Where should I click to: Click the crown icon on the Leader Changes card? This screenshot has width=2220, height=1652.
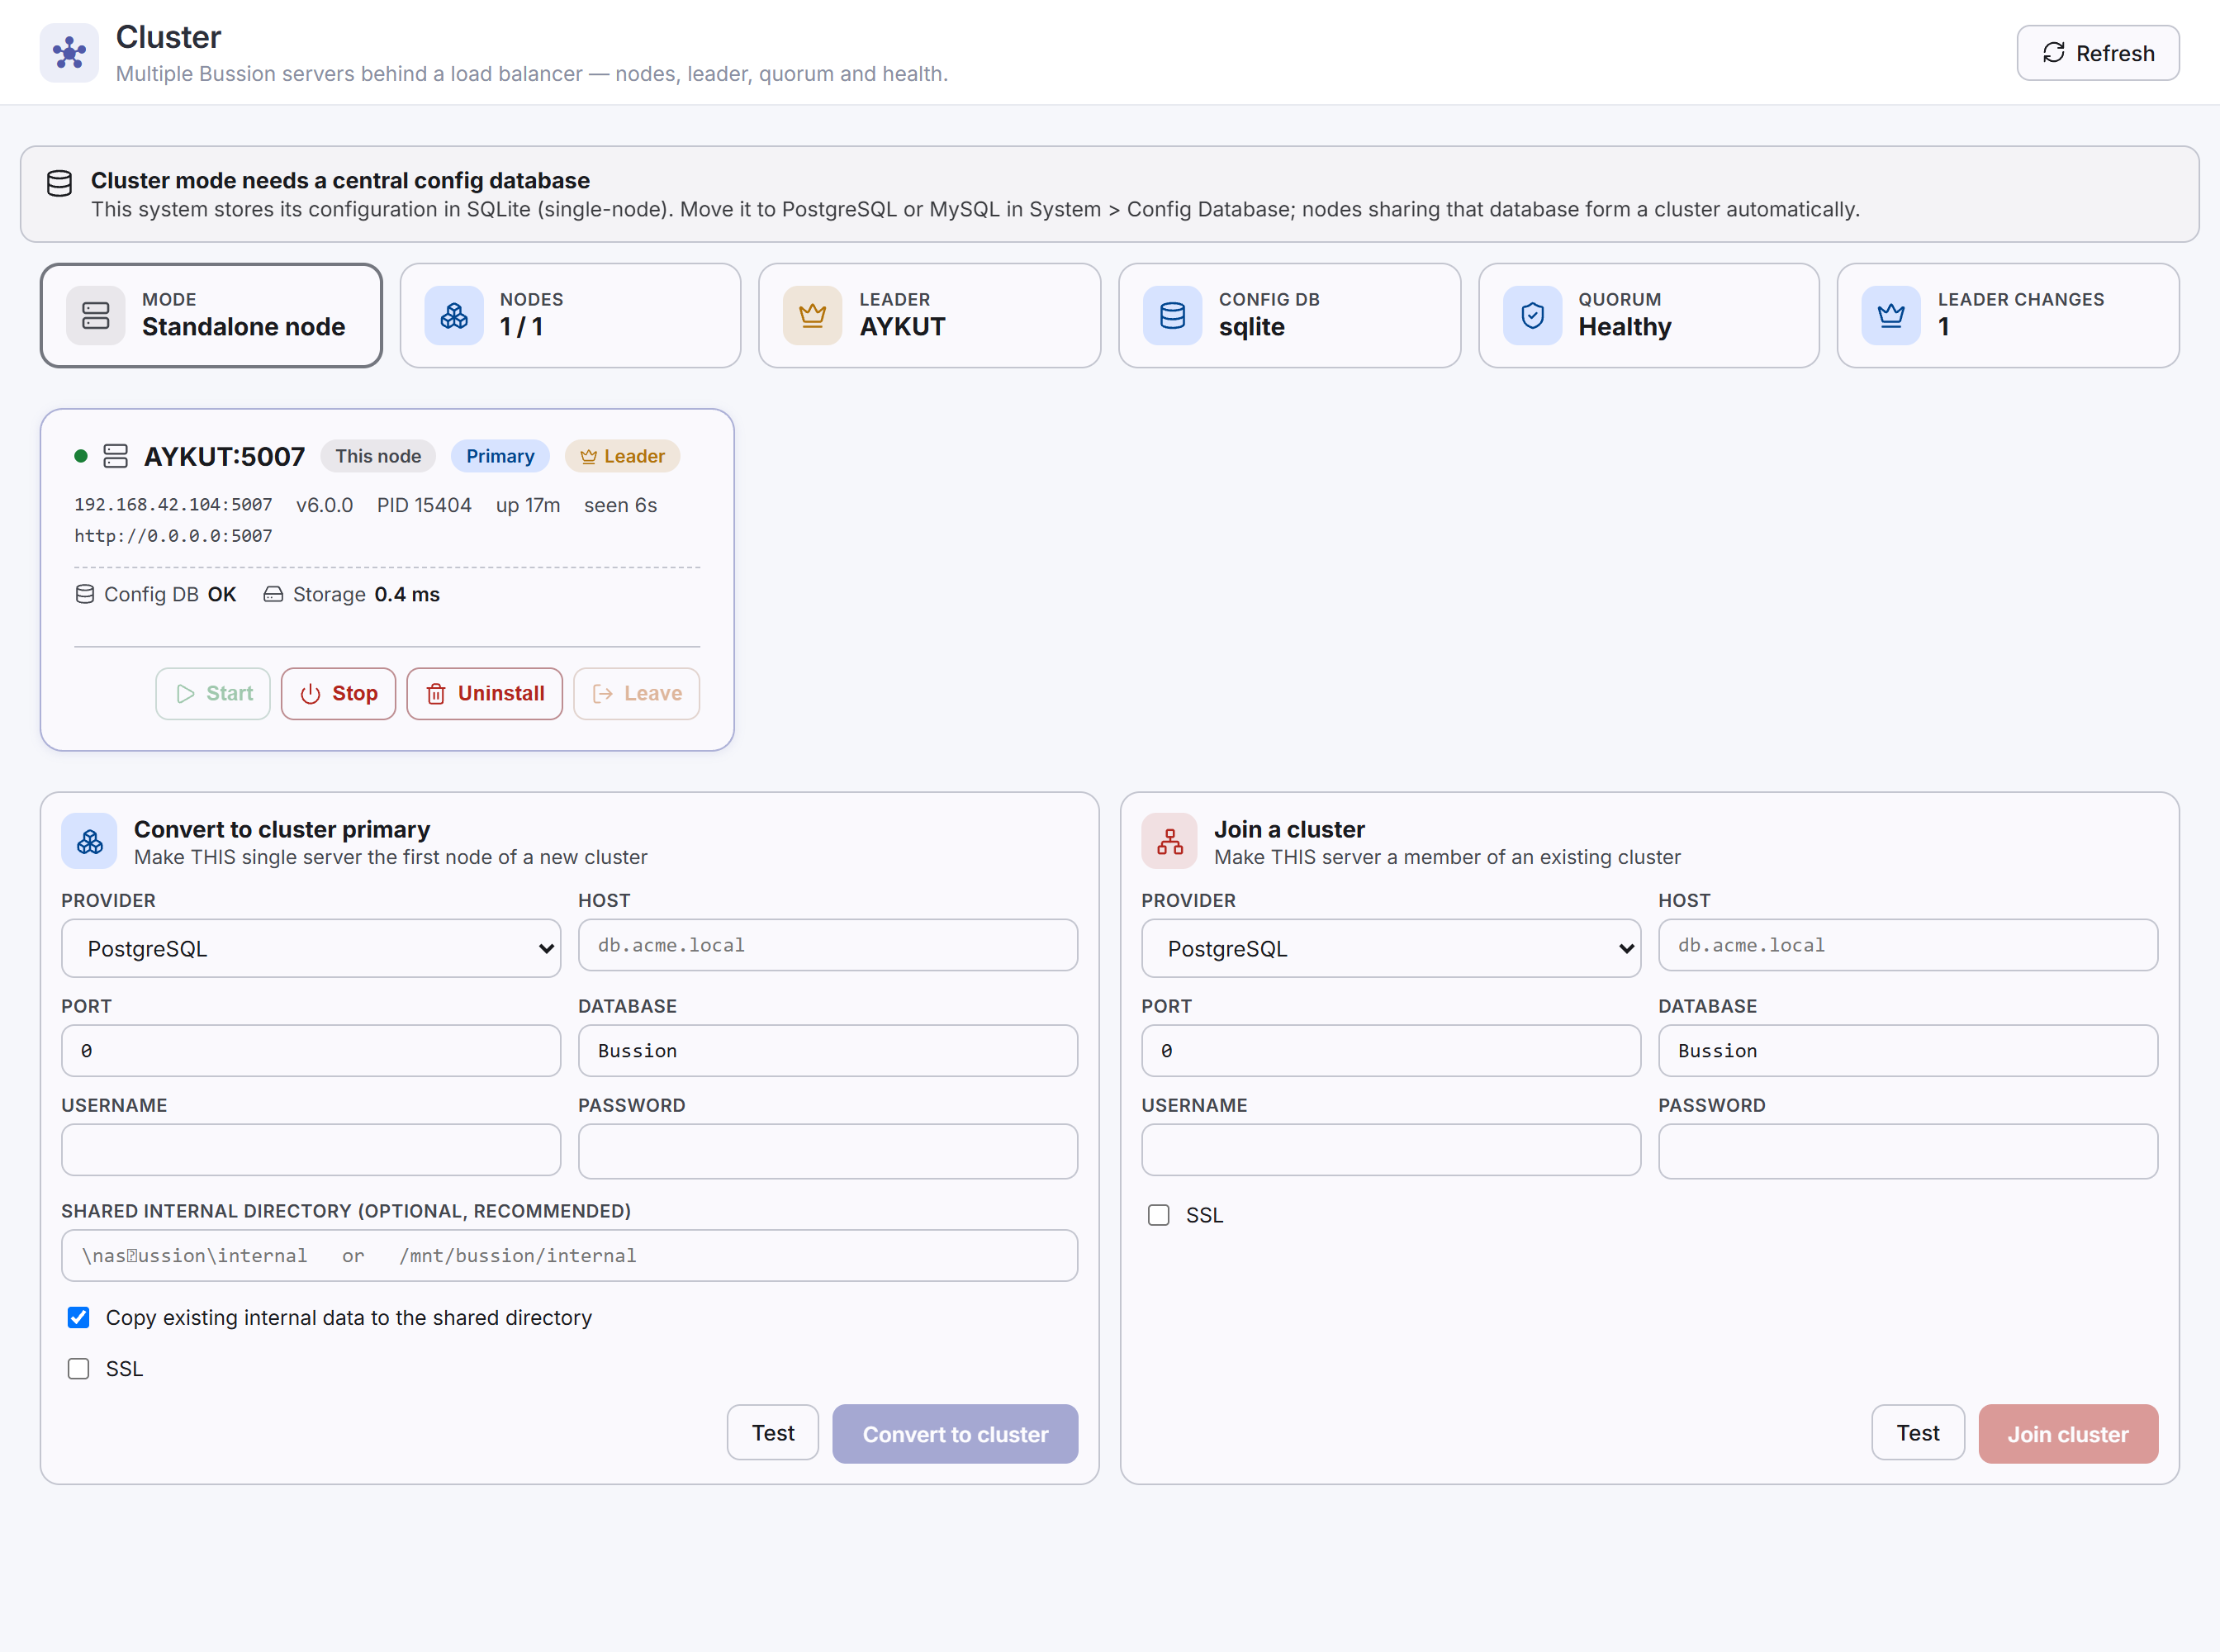pyautogui.click(x=1891, y=316)
